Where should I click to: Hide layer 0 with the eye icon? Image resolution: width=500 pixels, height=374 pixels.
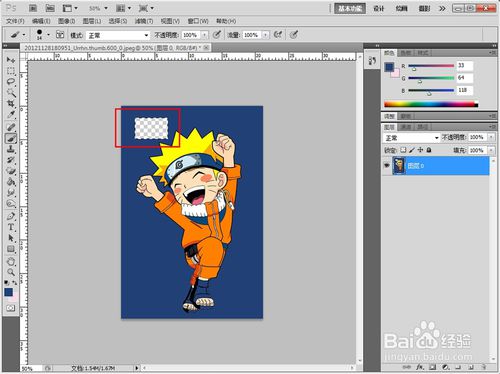click(387, 165)
